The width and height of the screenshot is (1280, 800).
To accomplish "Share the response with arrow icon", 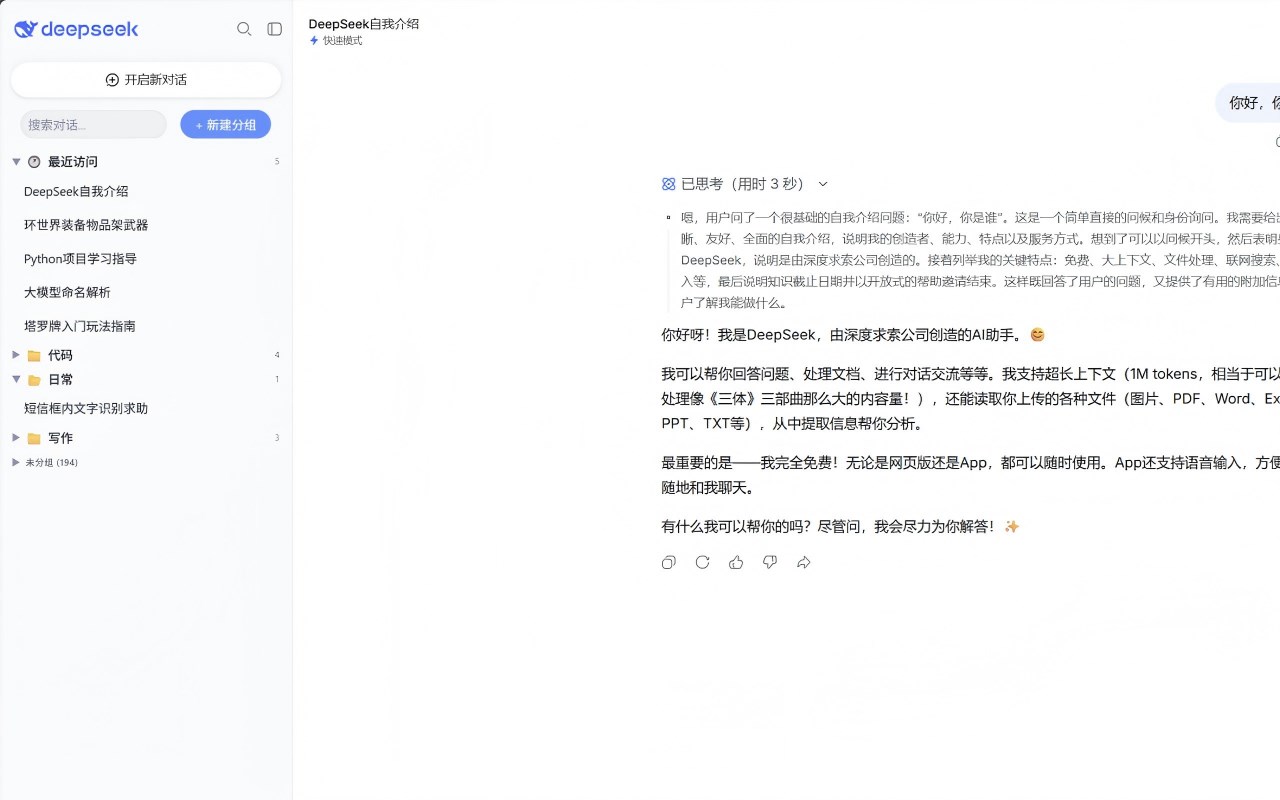I will pos(804,563).
